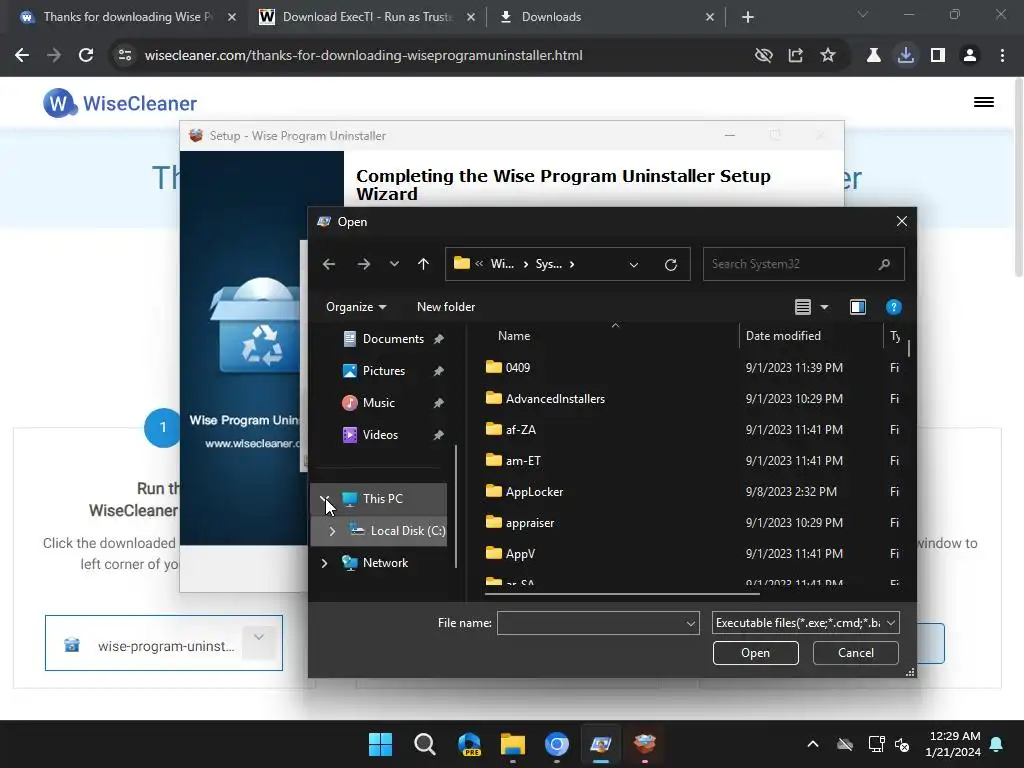Go forward in the Open dialog
The height and width of the screenshot is (768, 1024).
point(364,264)
